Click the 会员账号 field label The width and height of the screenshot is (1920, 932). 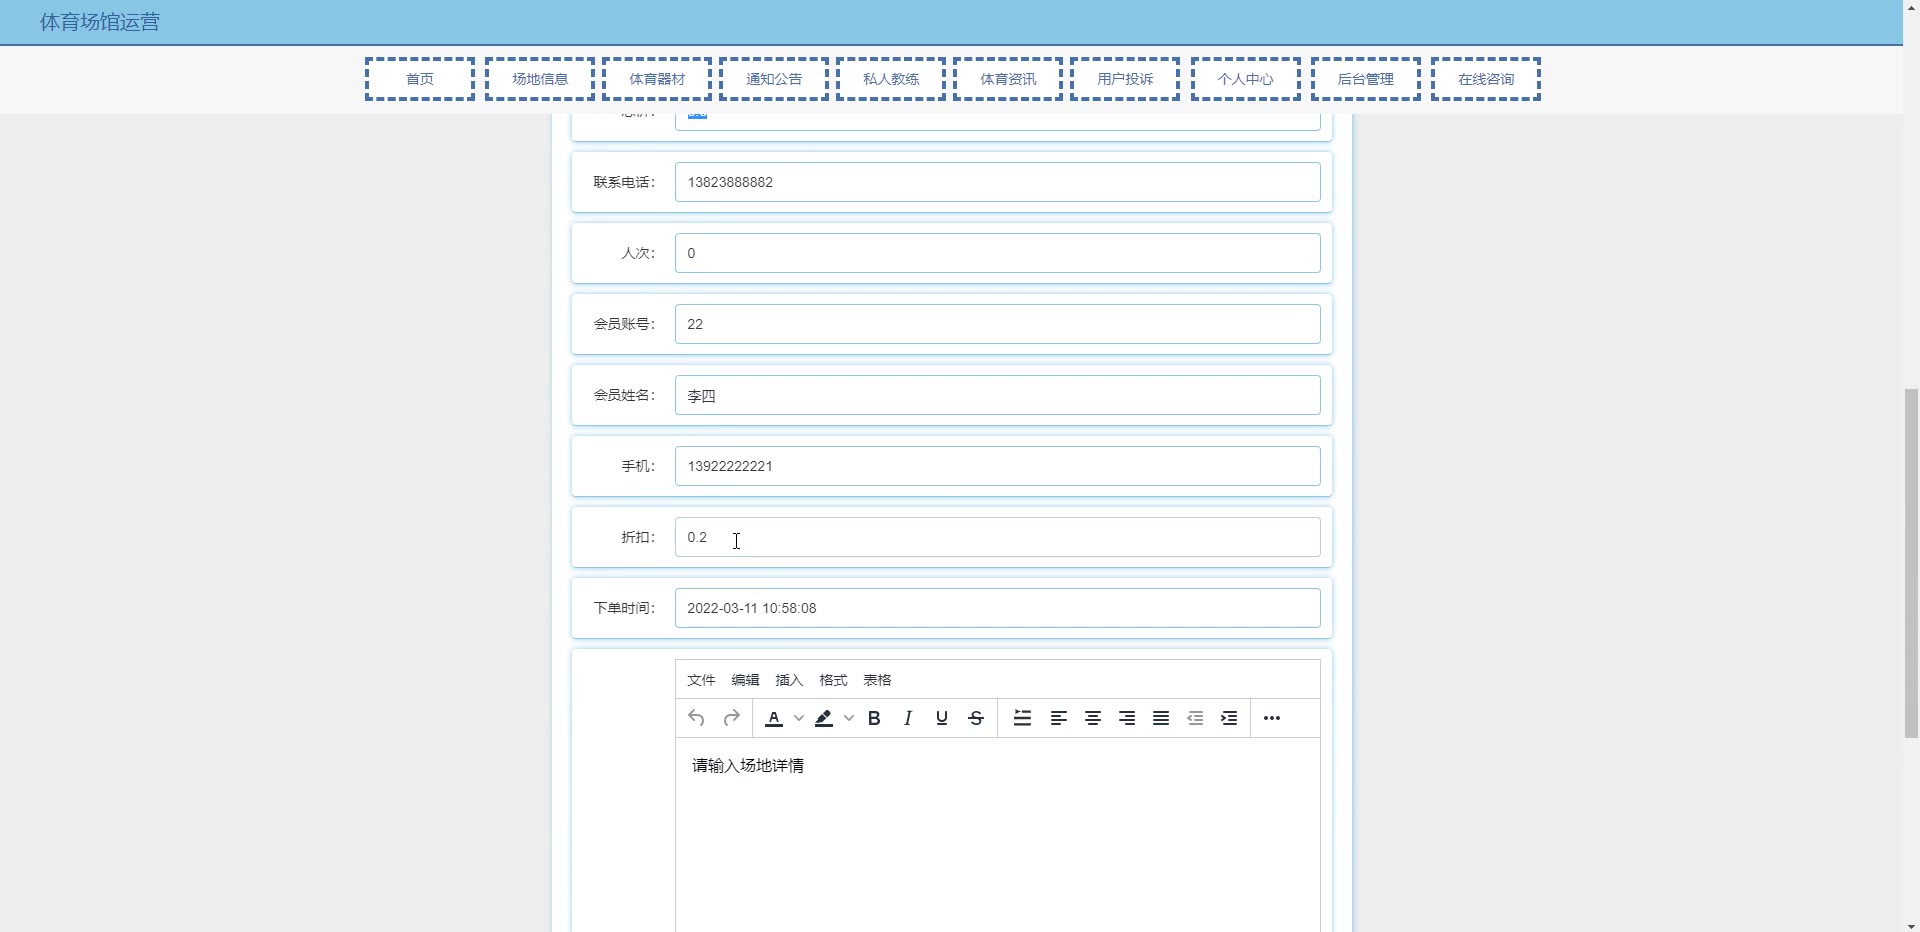624,324
